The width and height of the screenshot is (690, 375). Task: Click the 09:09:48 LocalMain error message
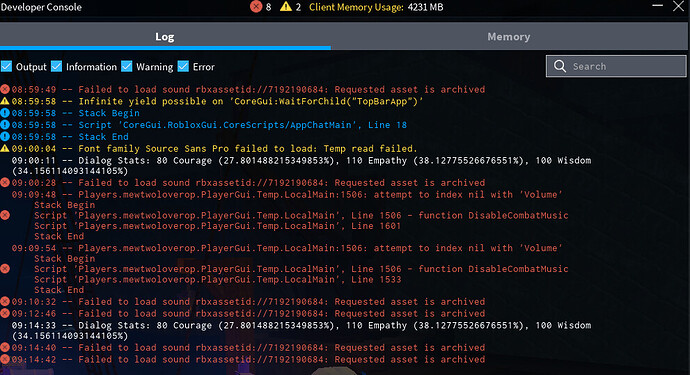point(287,195)
